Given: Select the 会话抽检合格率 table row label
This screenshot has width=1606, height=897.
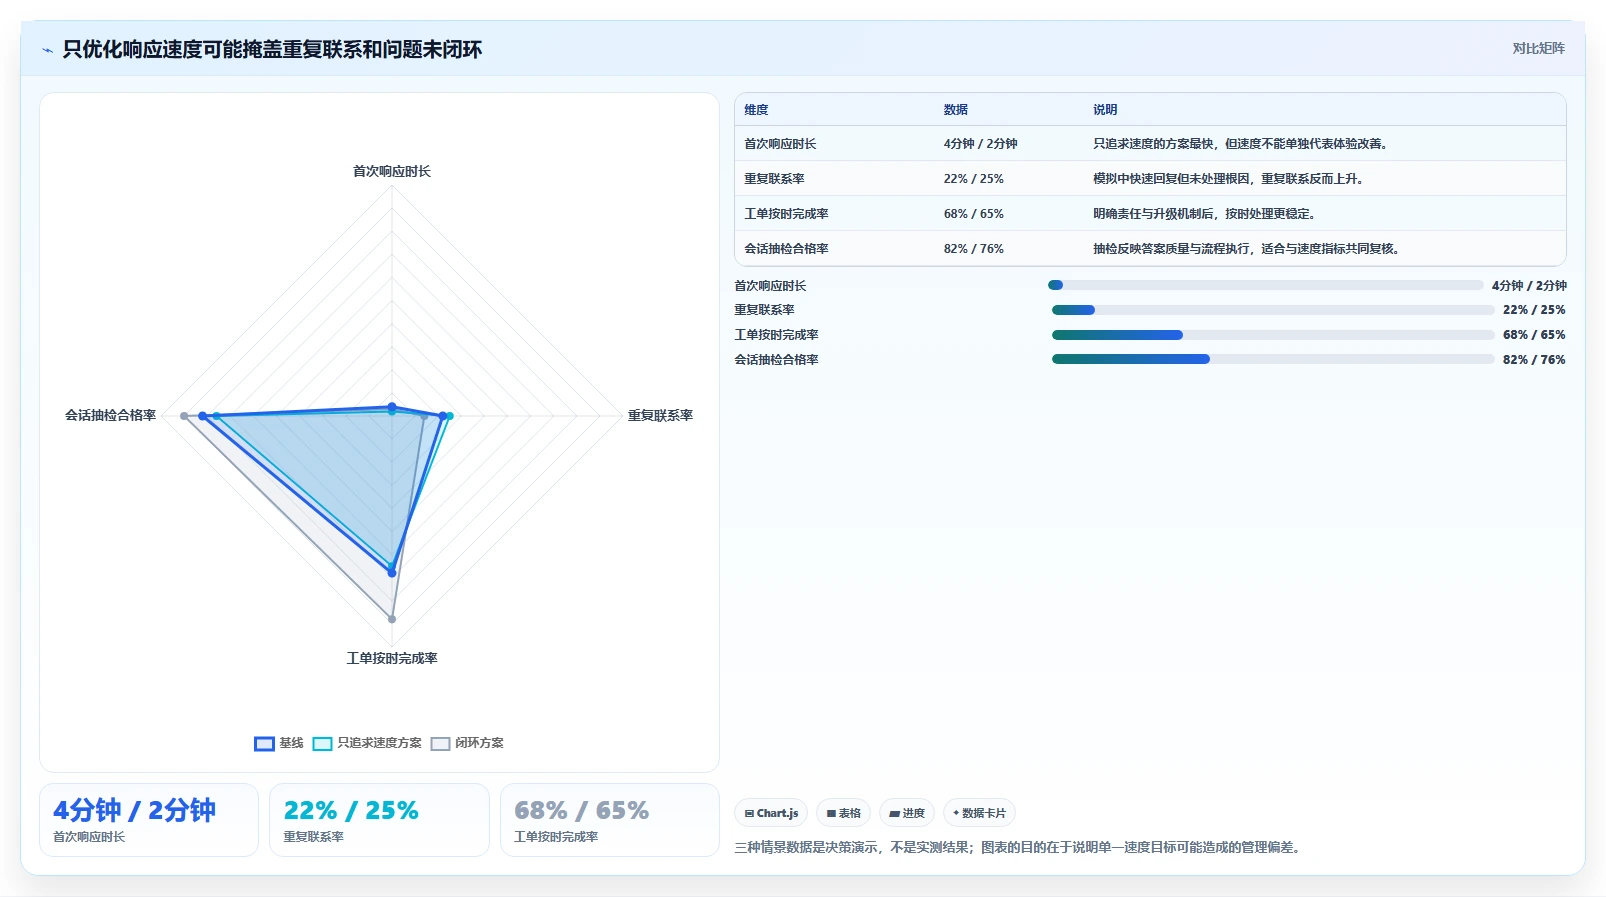Looking at the screenshot, I should pyautogui.click(x=786, y=249).
